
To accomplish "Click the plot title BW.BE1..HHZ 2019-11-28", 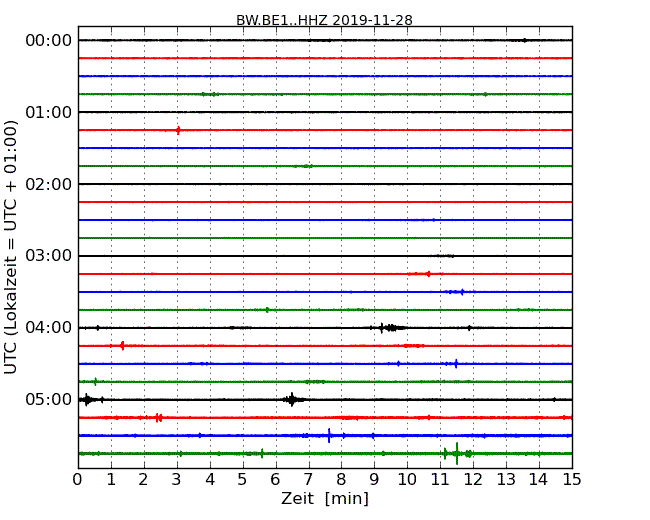I will coord(324,20).
